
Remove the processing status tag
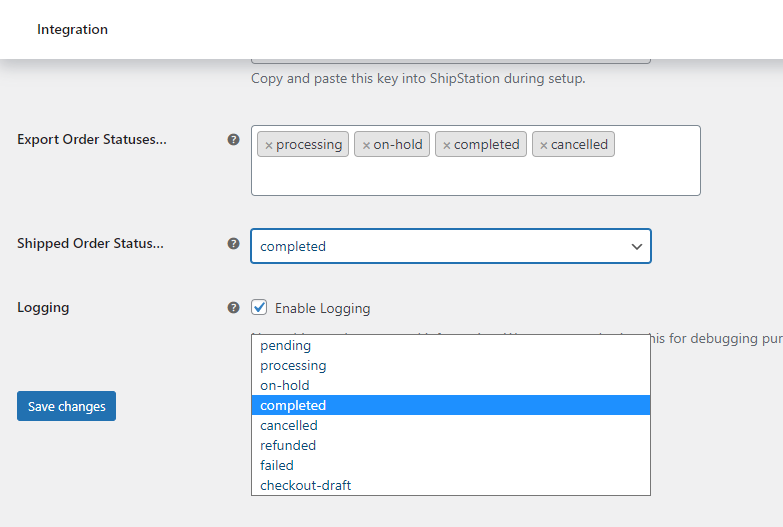tap(269, 145)
